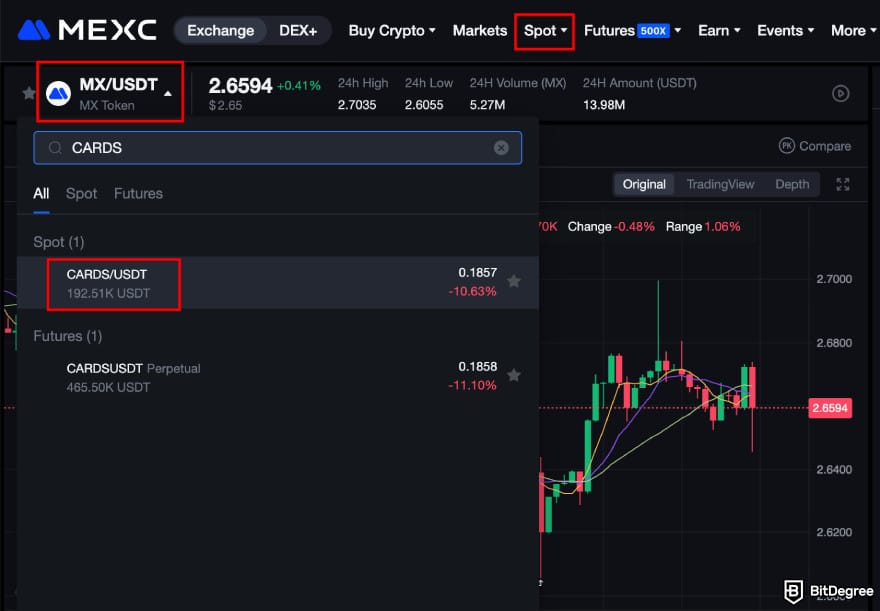Click the +0.41% change value
Screen dimensions: 880x611
pos(299,86)
